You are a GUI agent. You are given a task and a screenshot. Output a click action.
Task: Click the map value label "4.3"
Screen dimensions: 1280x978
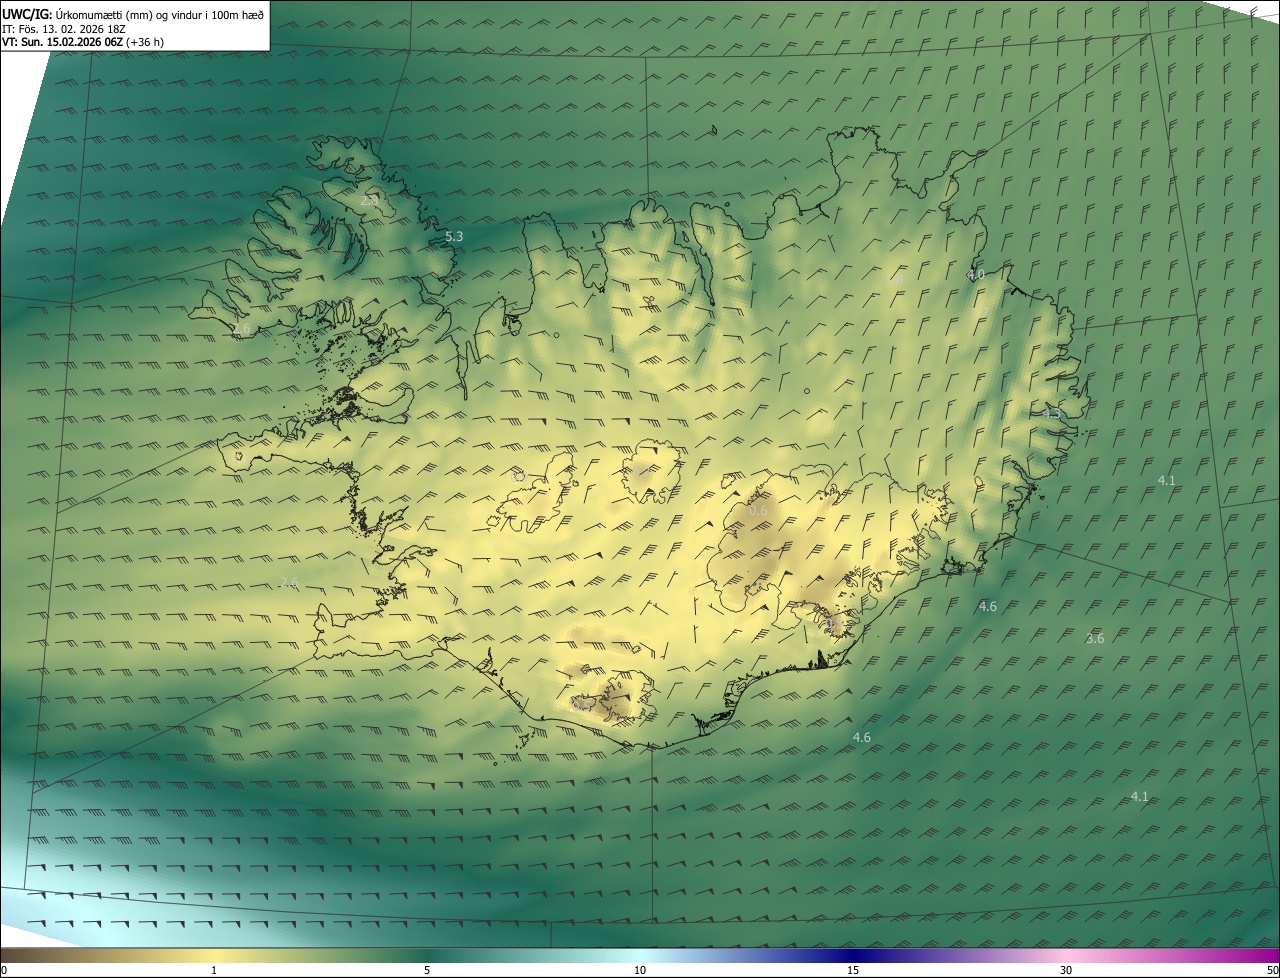(x=1051, y=413)
